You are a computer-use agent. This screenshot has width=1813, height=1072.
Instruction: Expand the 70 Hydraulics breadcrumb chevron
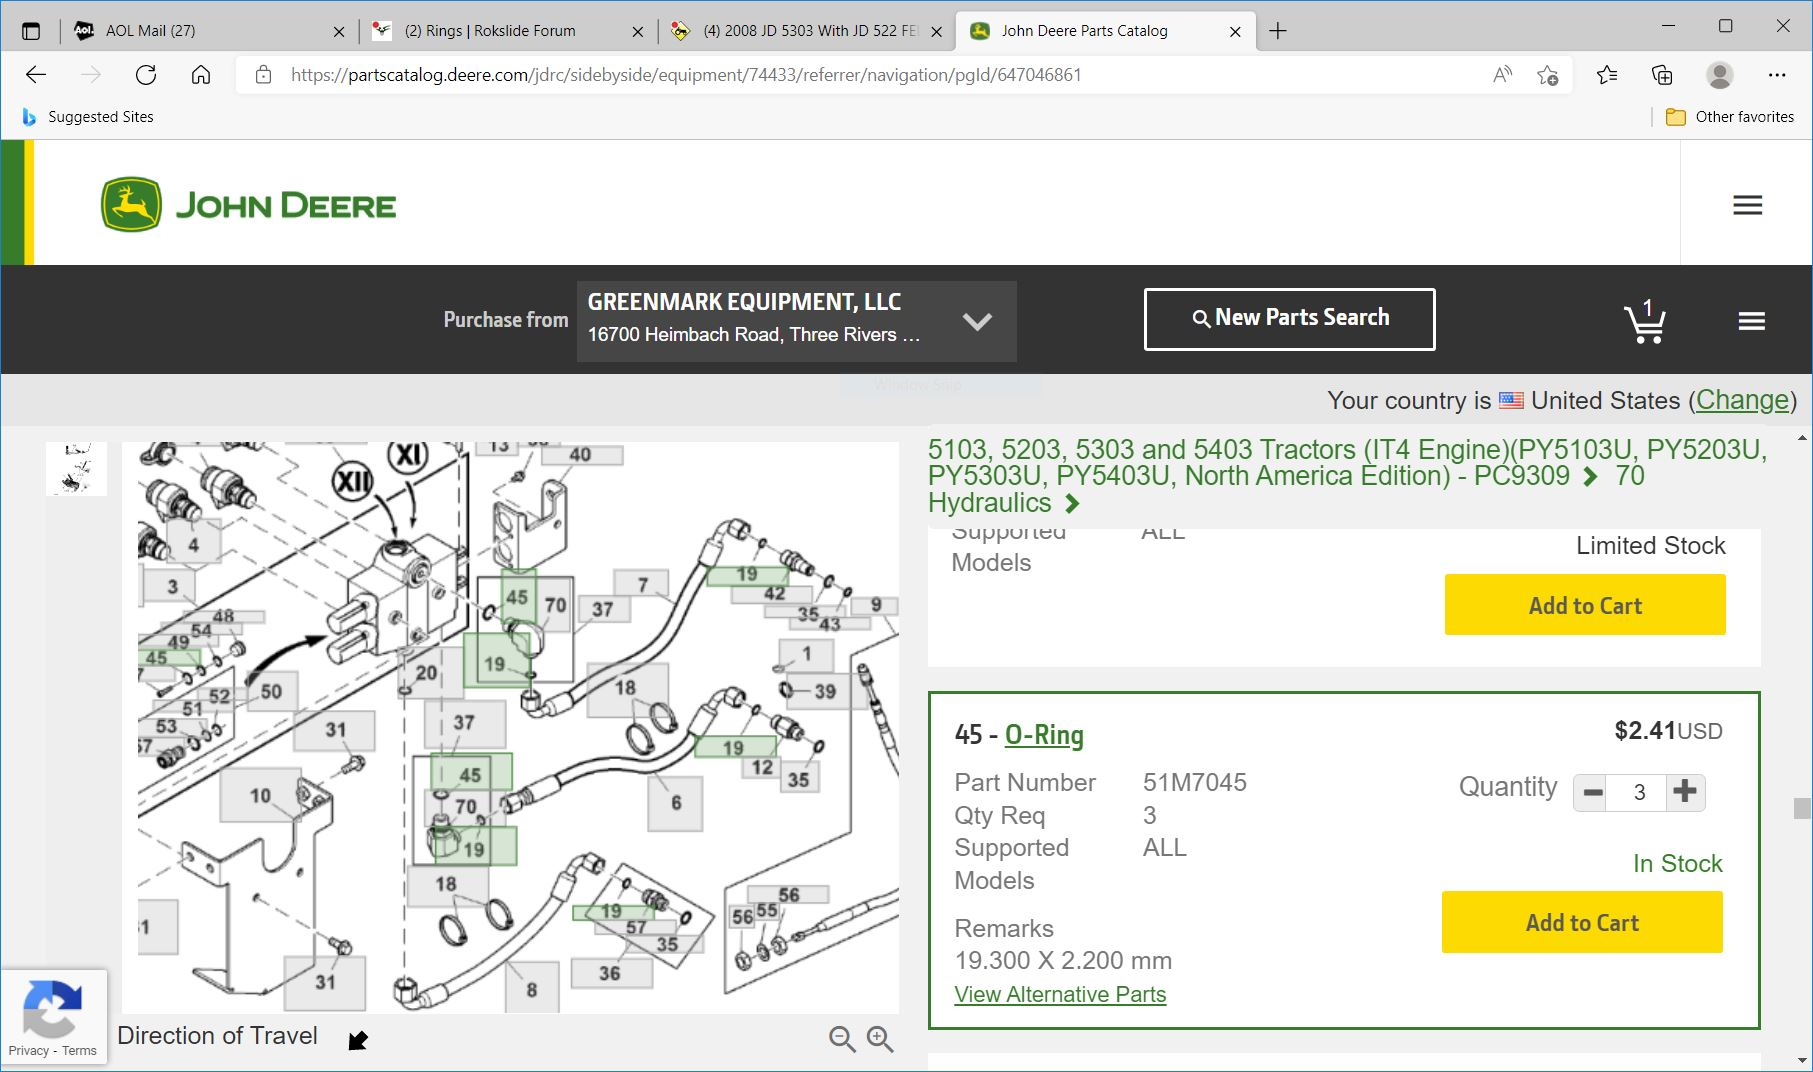(1073, 503)
